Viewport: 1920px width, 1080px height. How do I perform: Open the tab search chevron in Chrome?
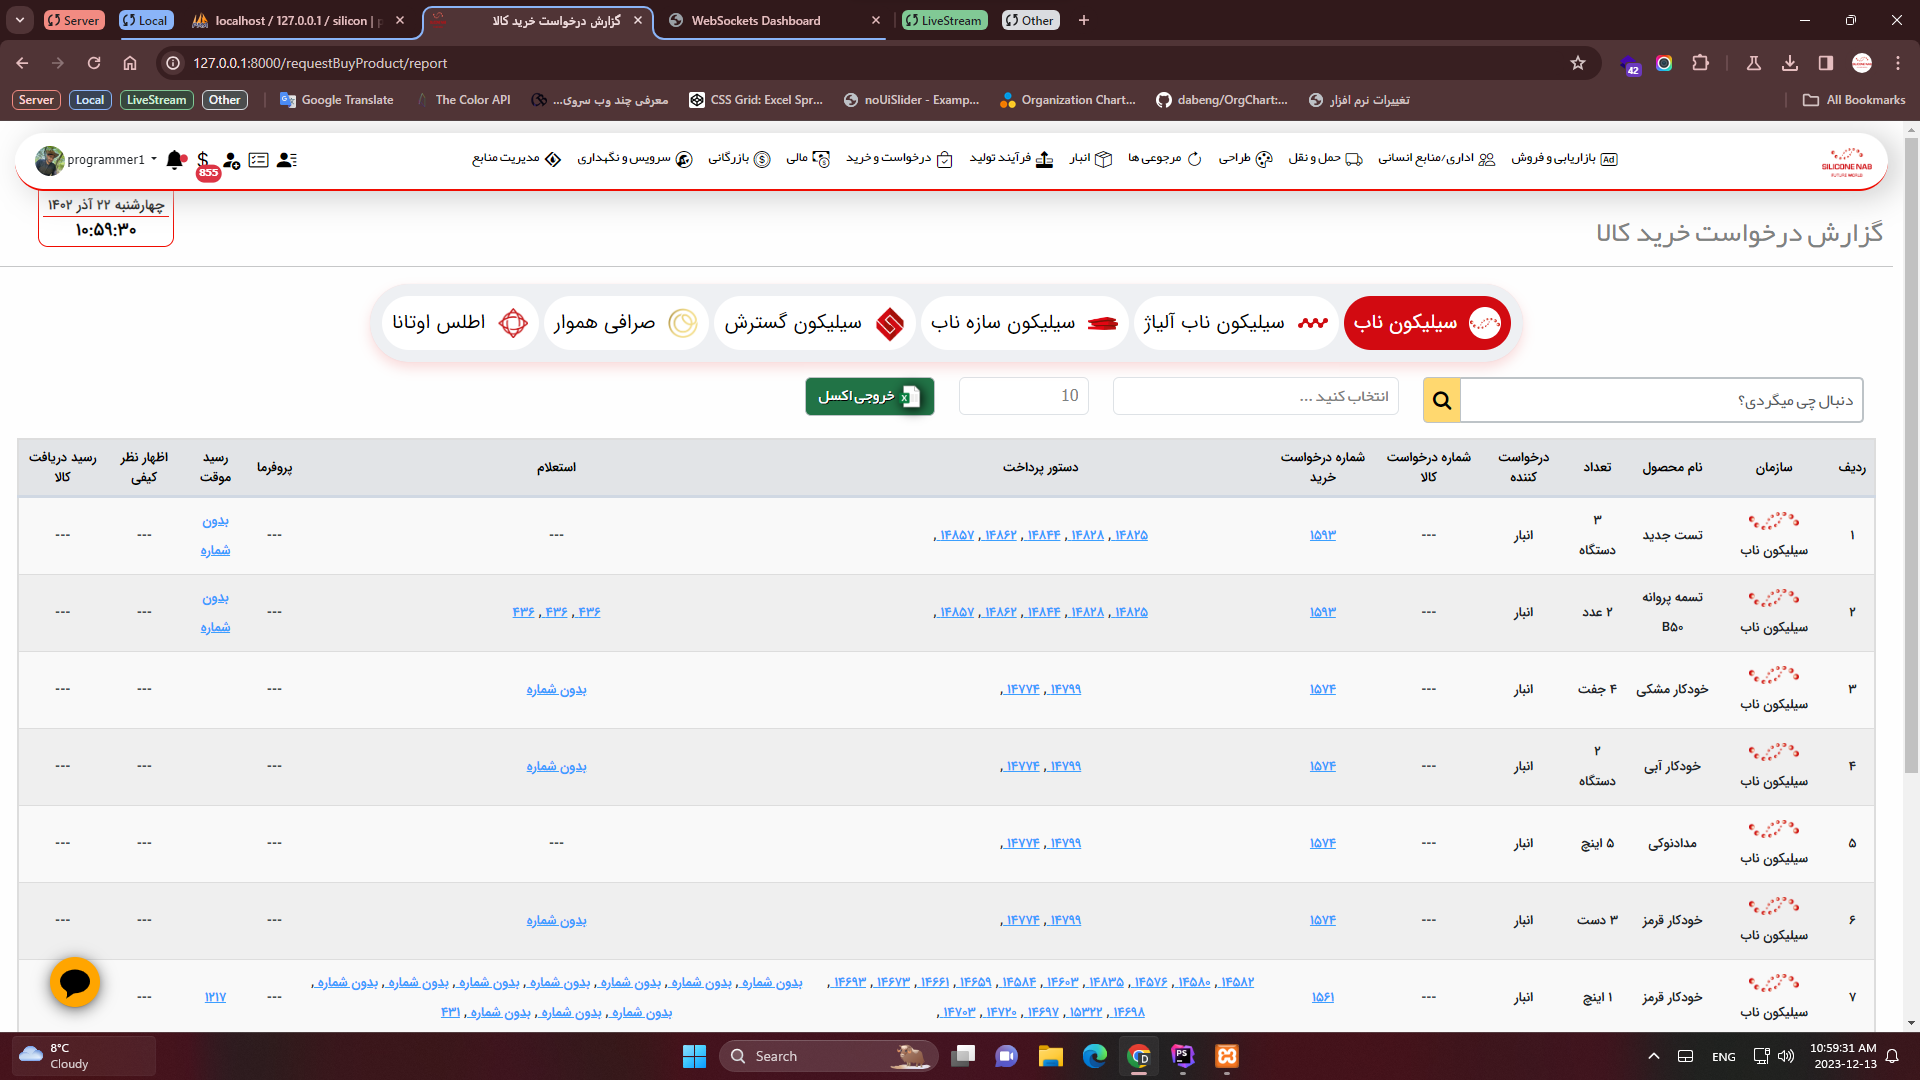pos(20,20)
